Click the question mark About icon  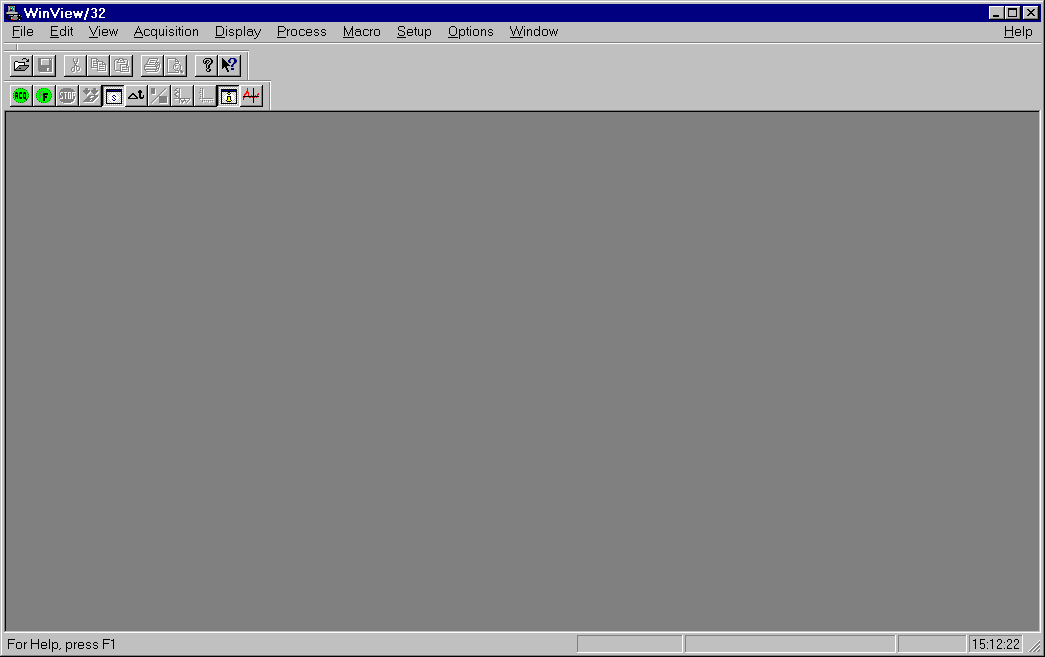[207, 65]
